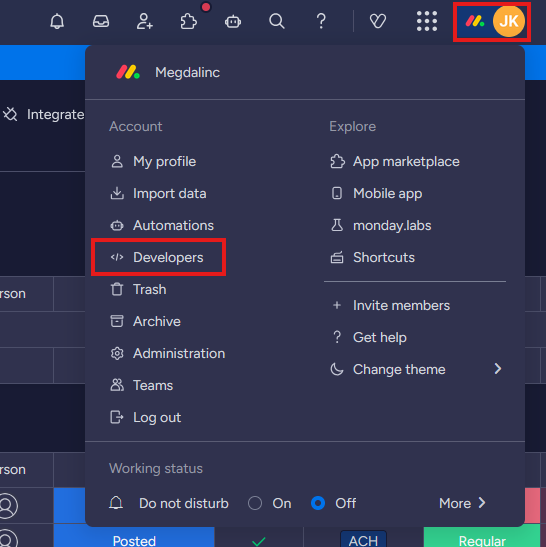Open the Developers section

click(x=158, y=257)
